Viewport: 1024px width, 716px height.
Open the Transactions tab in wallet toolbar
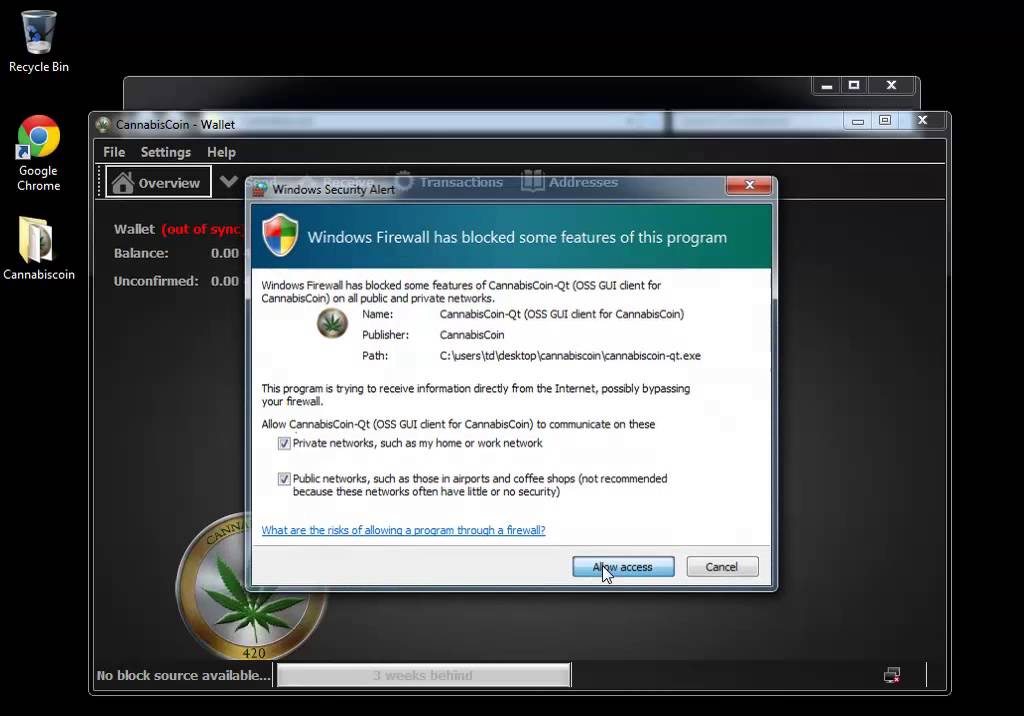449,182
